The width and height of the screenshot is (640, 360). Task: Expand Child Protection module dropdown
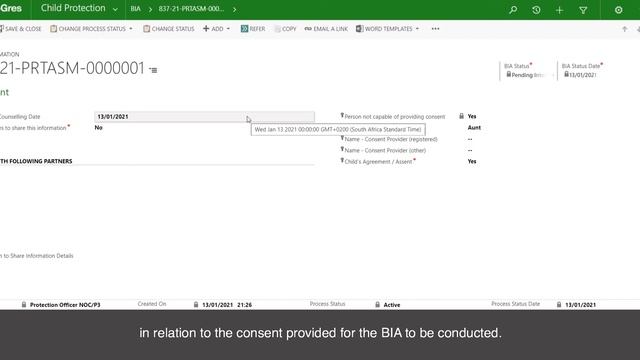[115, 9]
